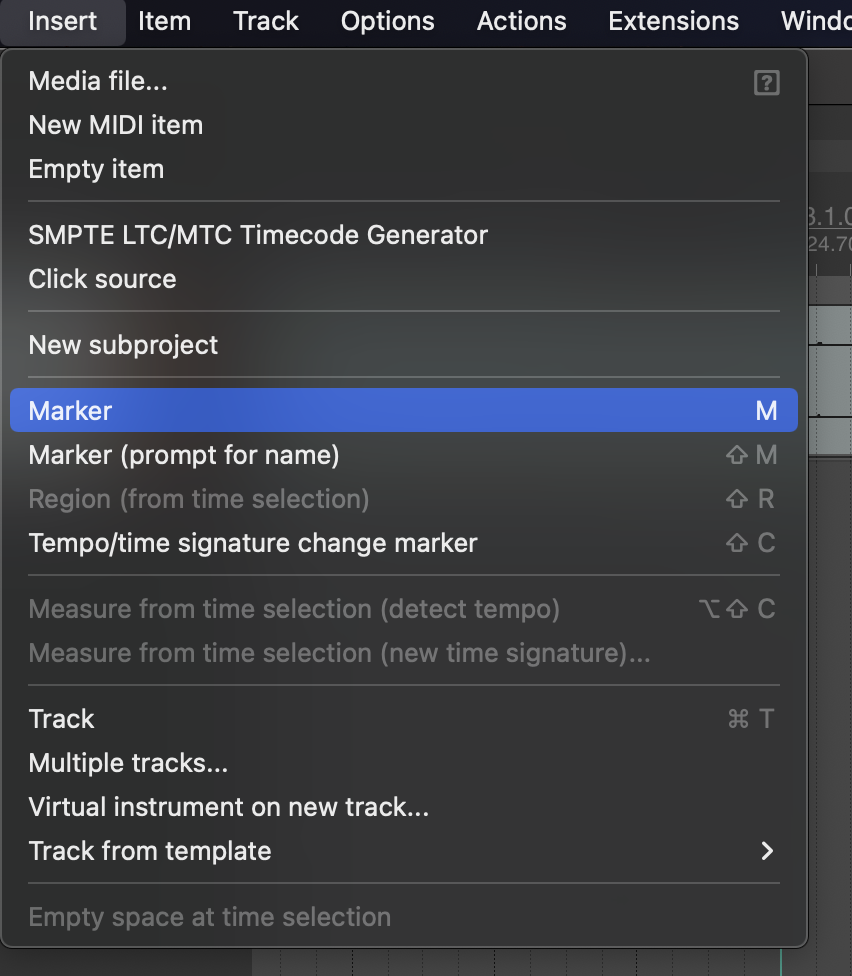Image resolution: width=852 pixels, height=976 pixels.
Task: Create a New subproject
Action: tap(404, 345)
